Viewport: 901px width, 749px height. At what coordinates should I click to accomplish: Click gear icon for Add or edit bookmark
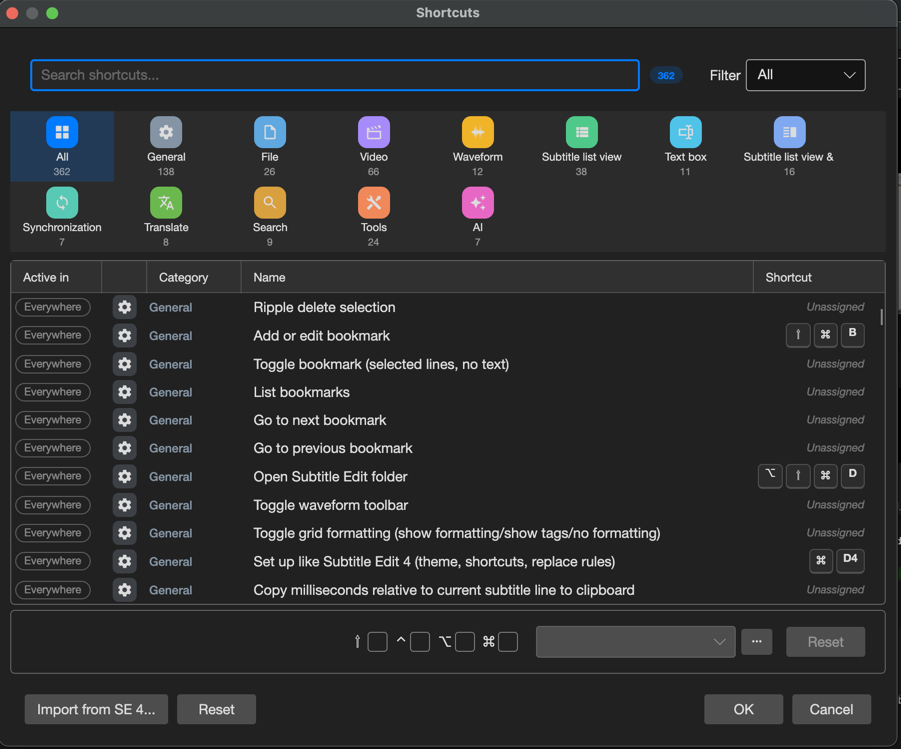pyautogui.click(x=125, y=336)
